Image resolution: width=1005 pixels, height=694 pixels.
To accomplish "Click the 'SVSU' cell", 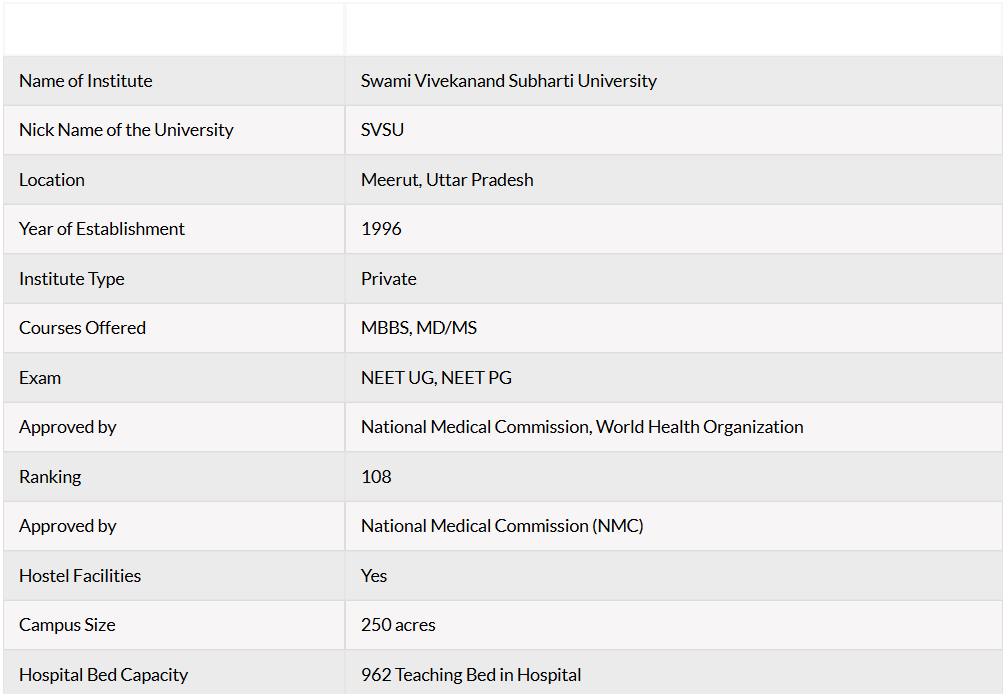I will [674, 130].
